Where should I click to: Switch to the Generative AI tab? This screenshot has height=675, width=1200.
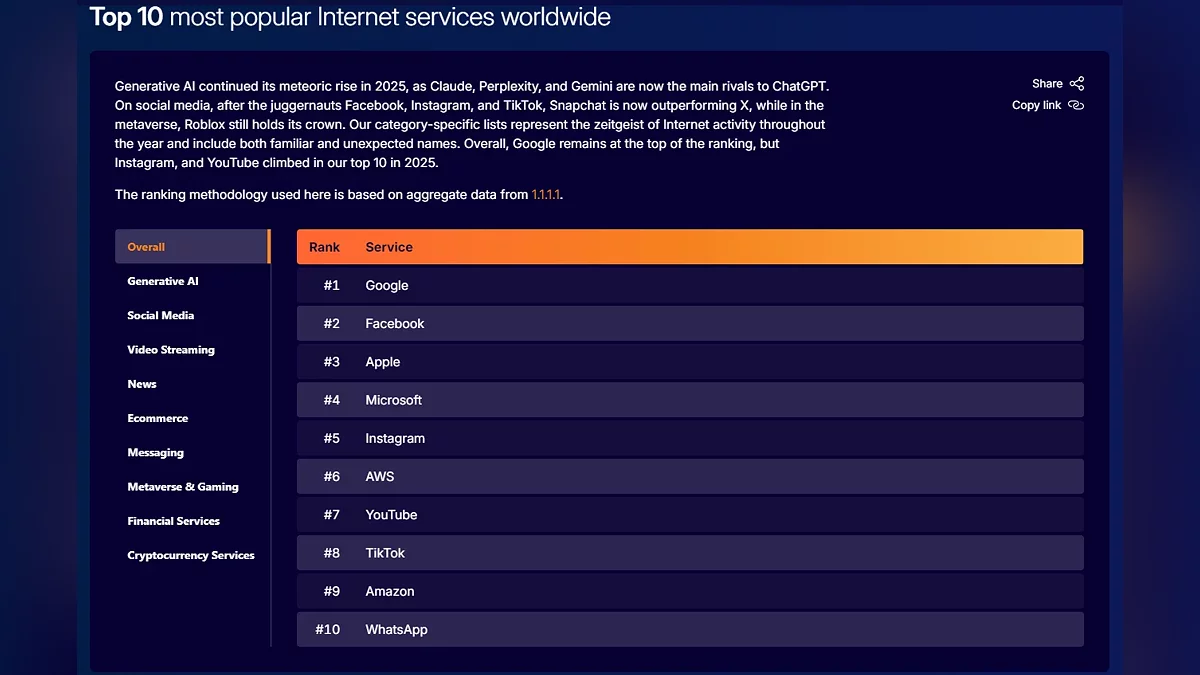pyautogui.click(x=163, y=281)
